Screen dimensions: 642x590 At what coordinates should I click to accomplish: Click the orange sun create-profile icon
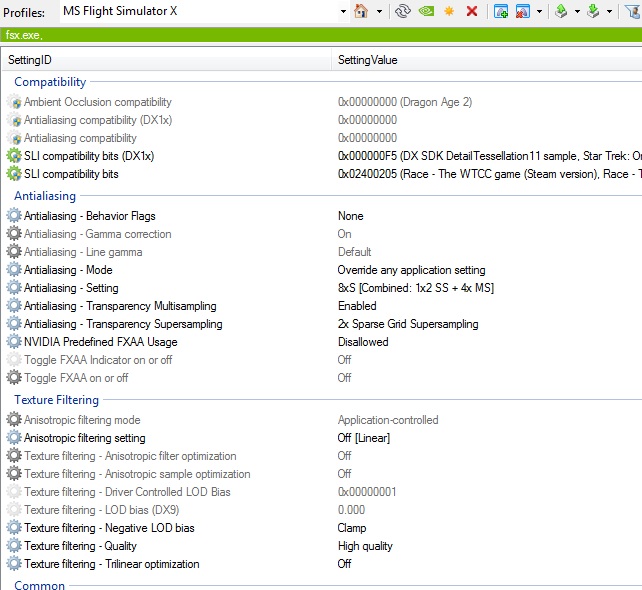click(x=449, y=11)
